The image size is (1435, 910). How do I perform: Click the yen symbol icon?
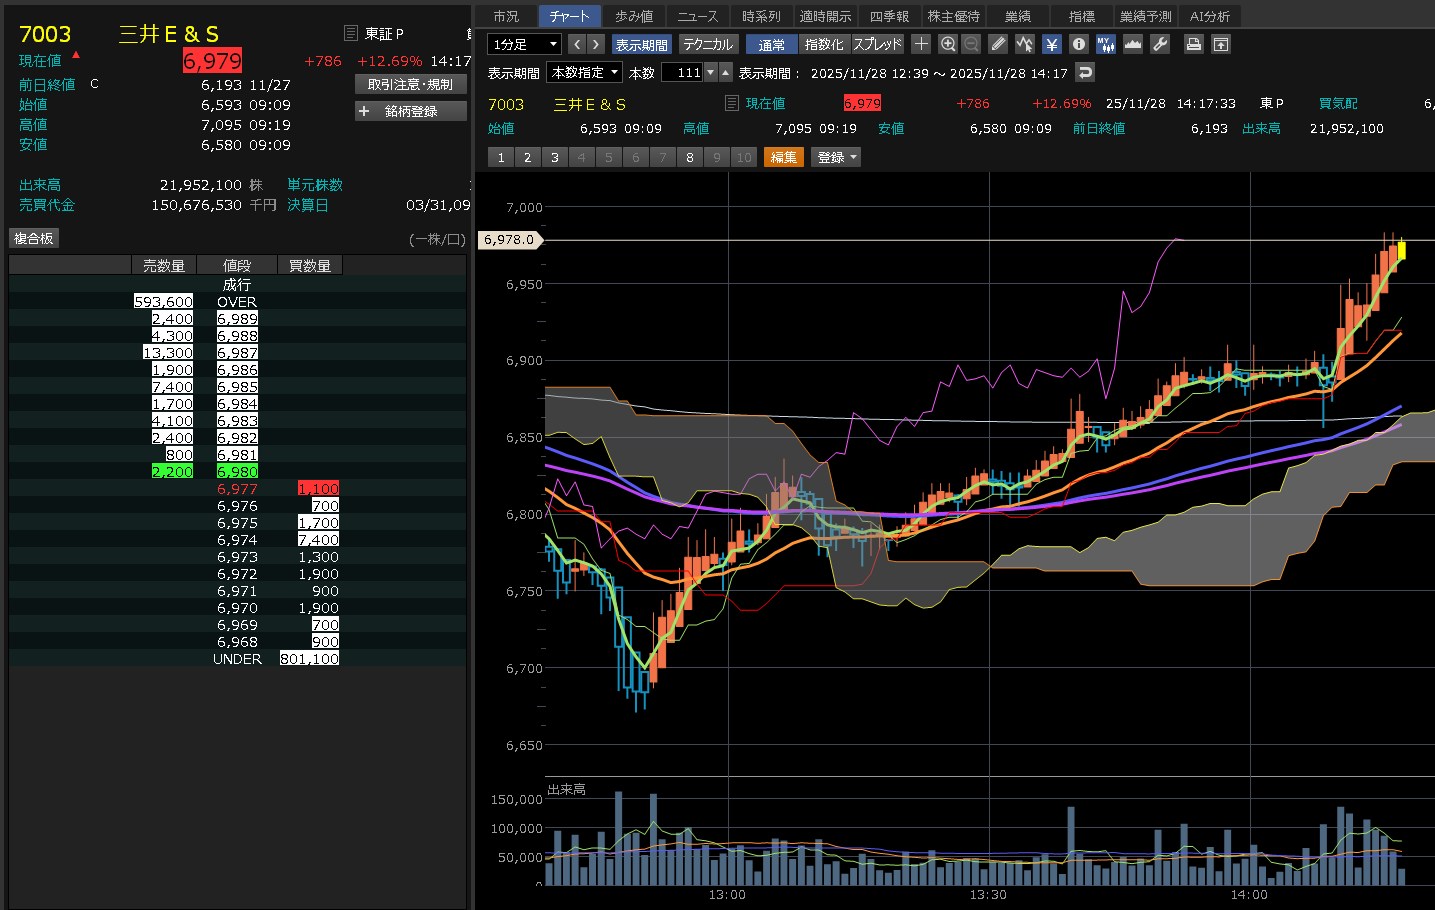[1051, 44]
